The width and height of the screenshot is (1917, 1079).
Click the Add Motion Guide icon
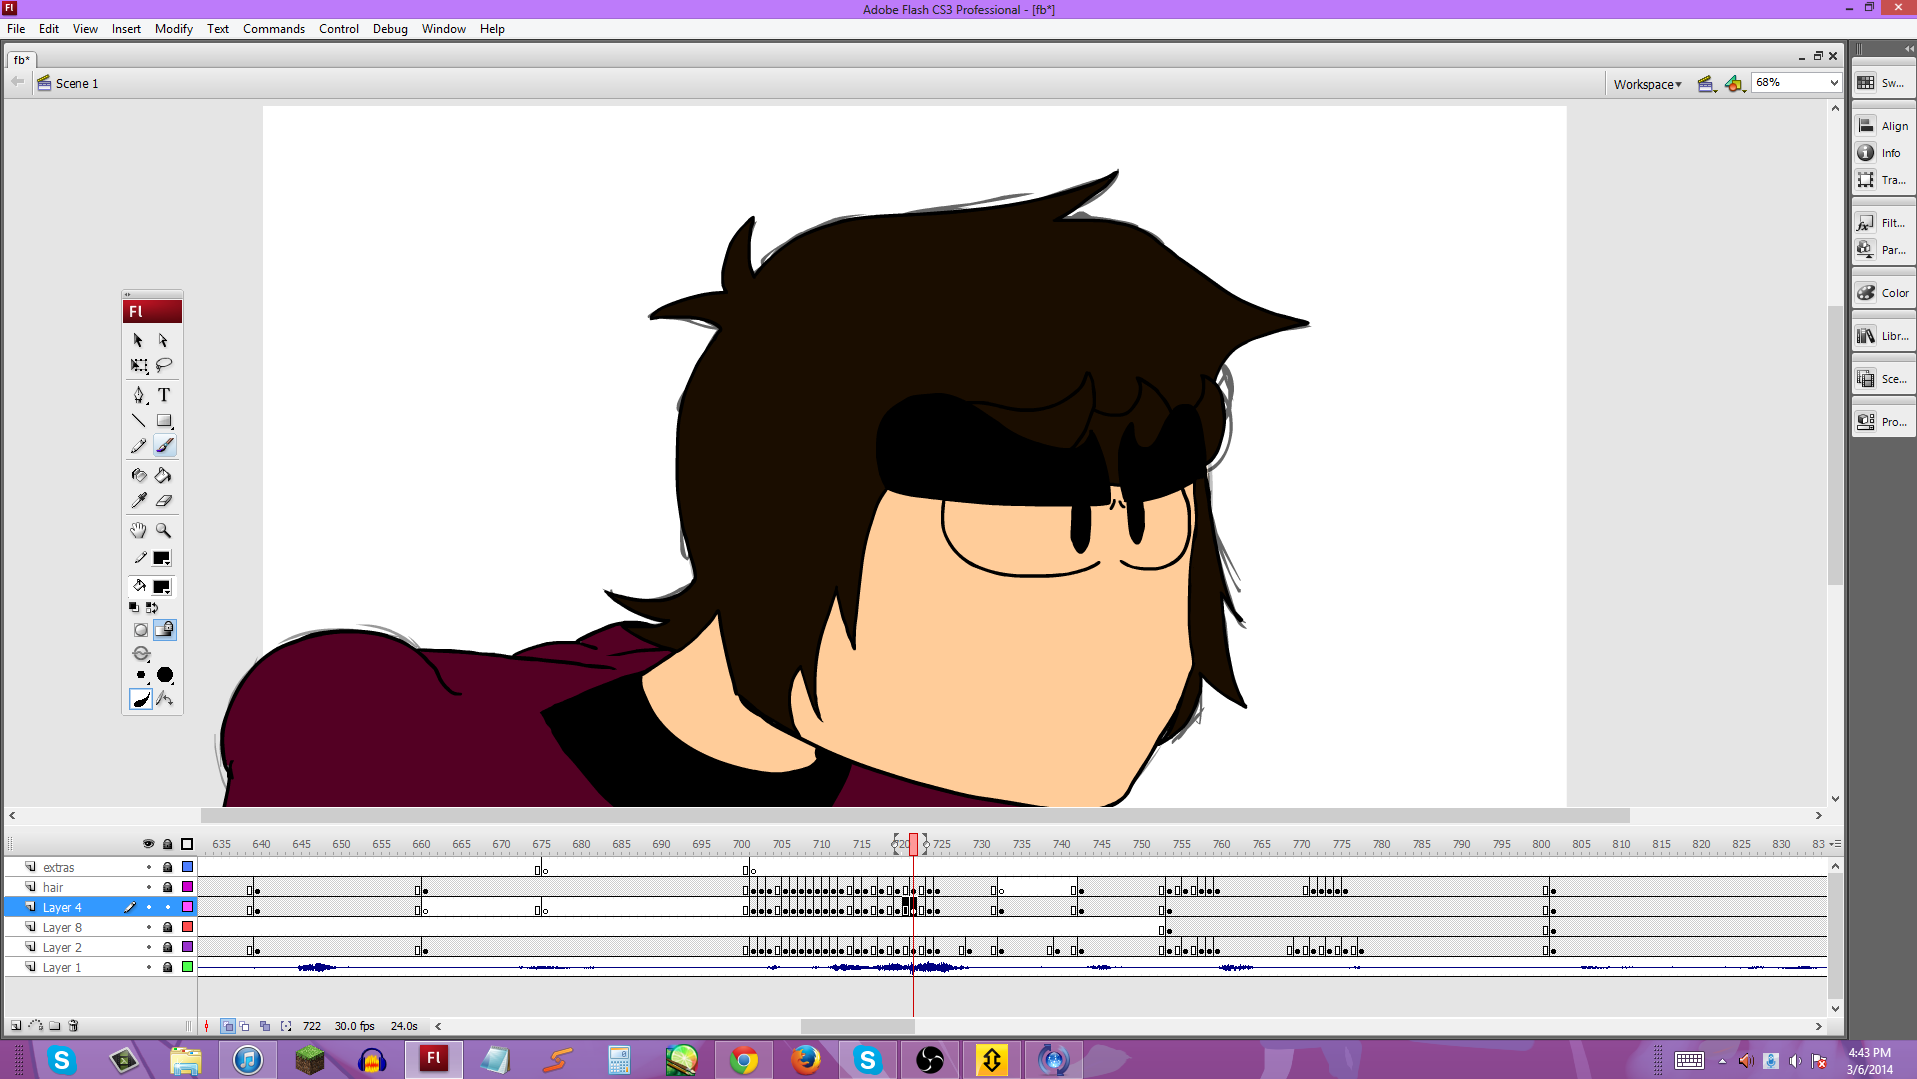(36, 1026)
